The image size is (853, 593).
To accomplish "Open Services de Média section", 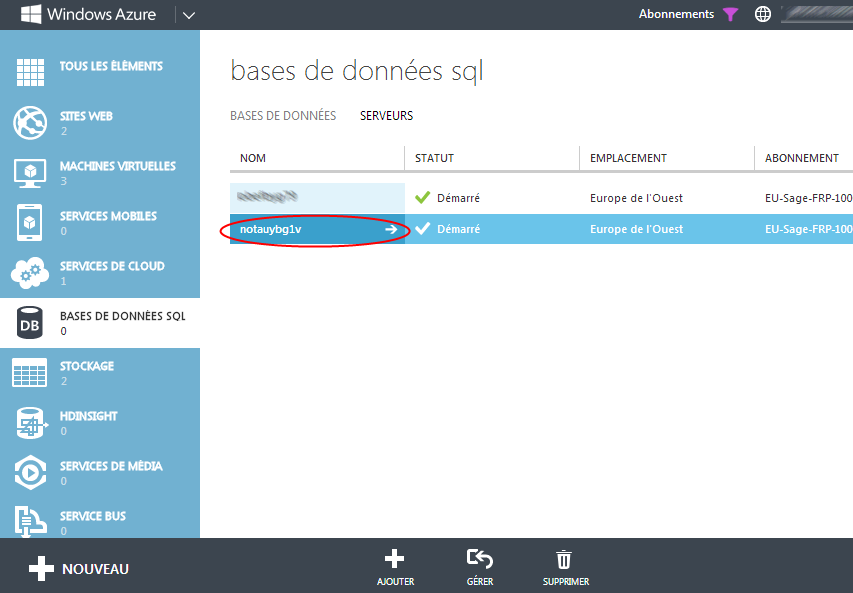I will click(x=100, y=473).
